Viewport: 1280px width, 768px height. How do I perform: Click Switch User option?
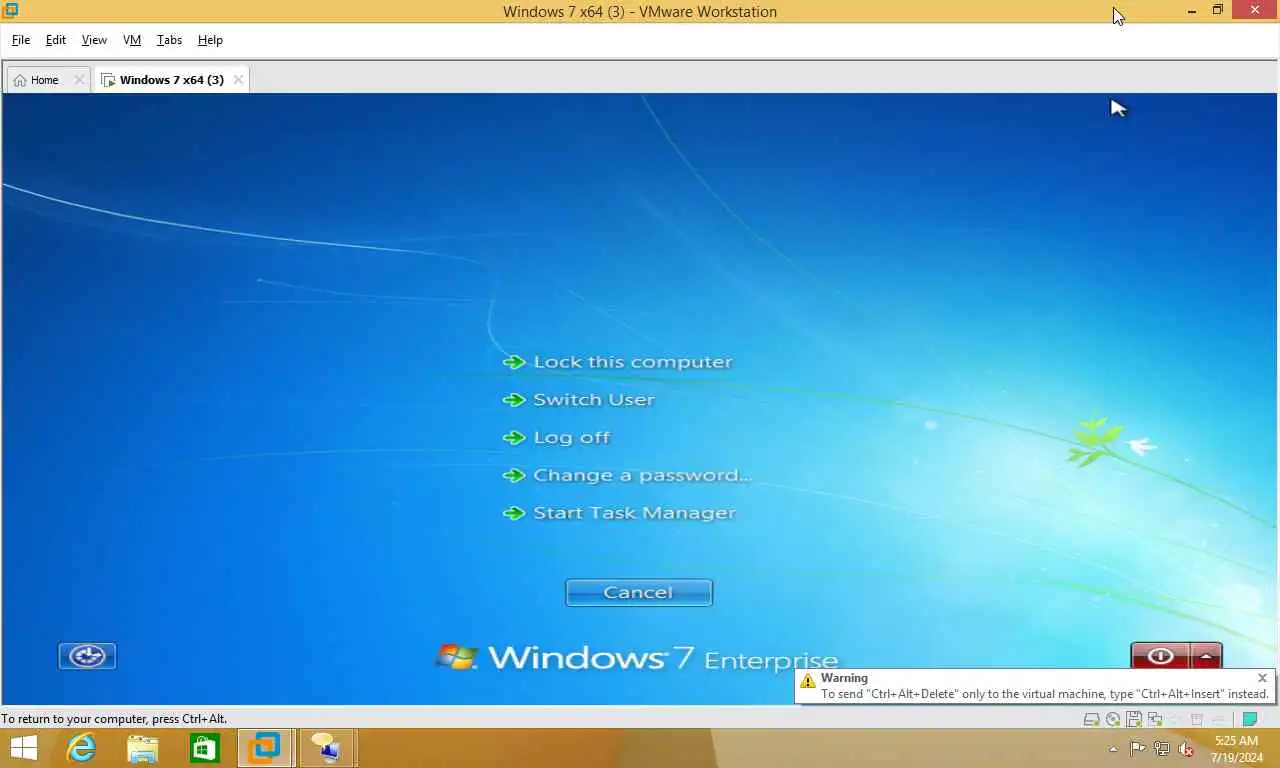click(x=594, y=400)
